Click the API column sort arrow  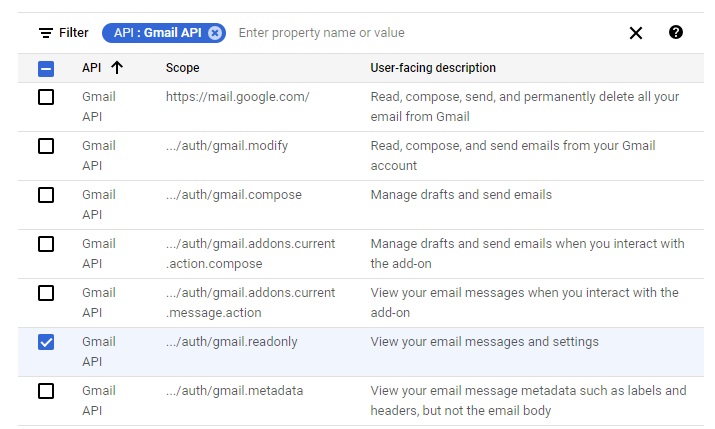click(117, 68)
